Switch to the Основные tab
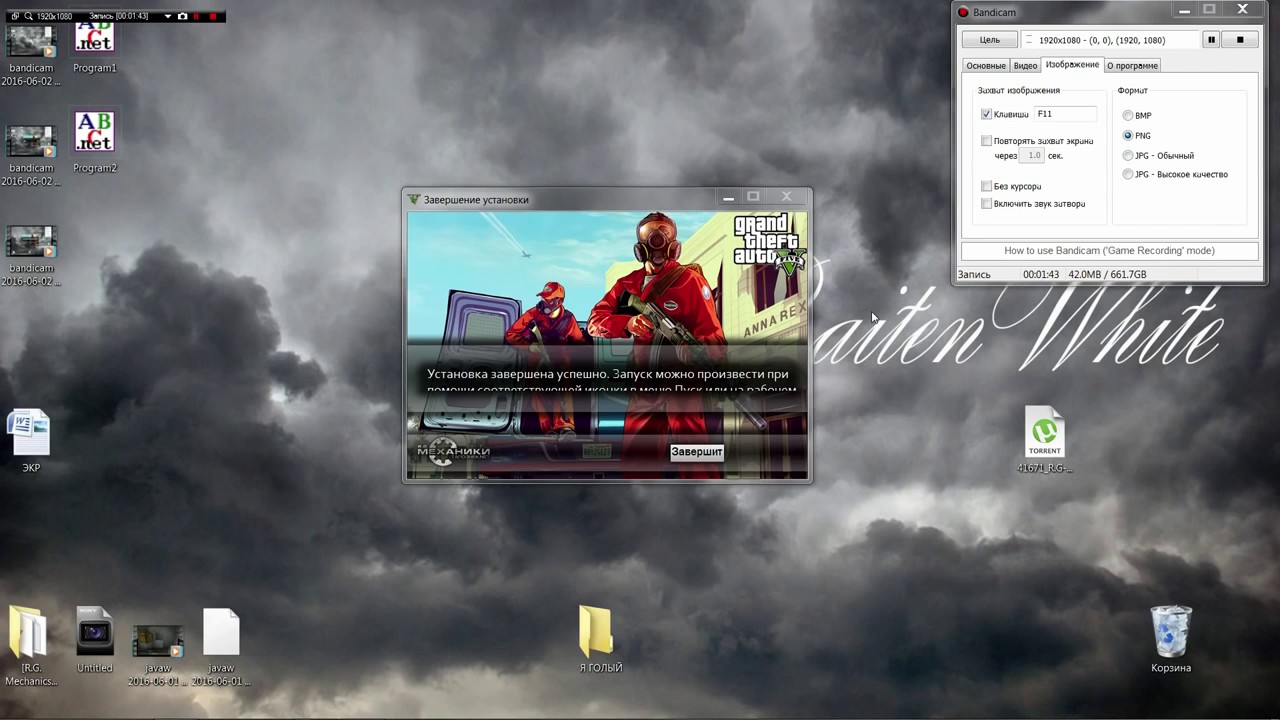The image size is (1280, 720). point(986,65)
